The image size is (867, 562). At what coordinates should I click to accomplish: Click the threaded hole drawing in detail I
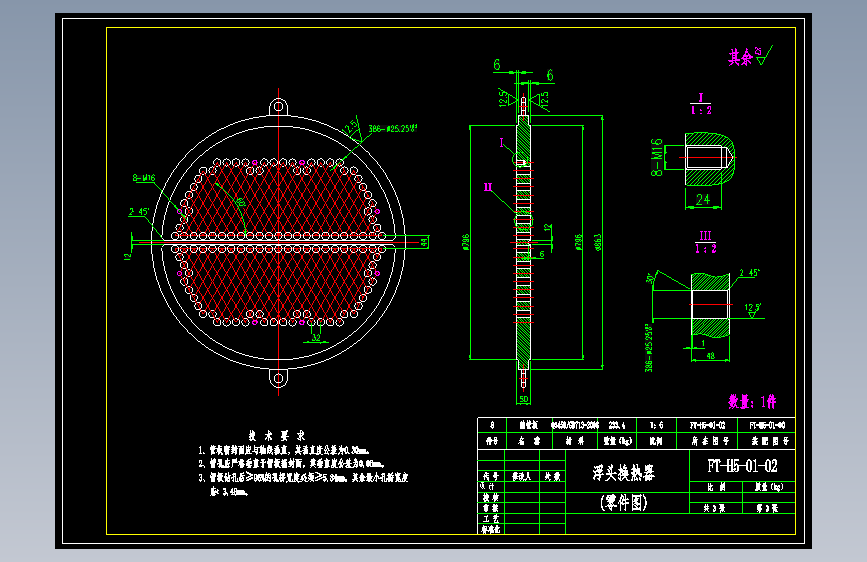pos(709,158)
